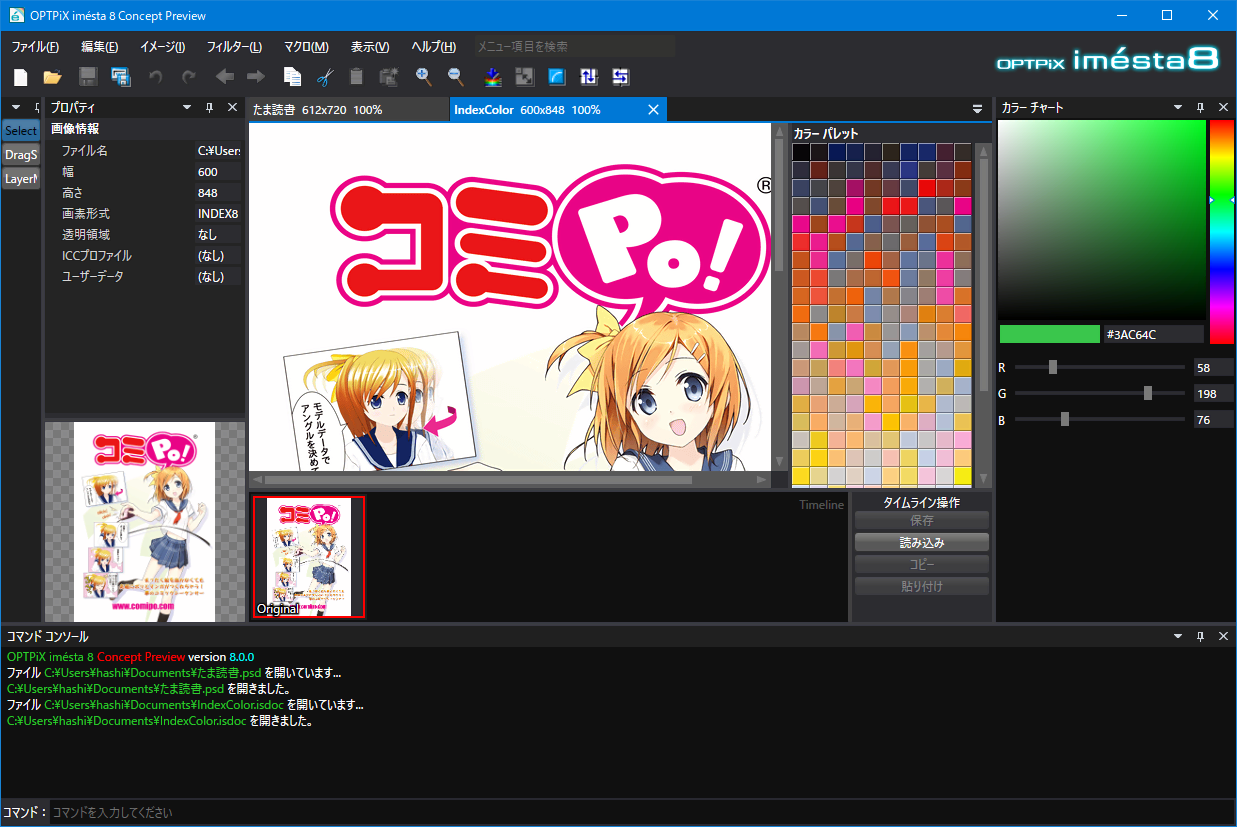The height and width of the screenshot is (827, 1237).
Task: Click the rainbow hue strip
Action: coord(1221,232)
